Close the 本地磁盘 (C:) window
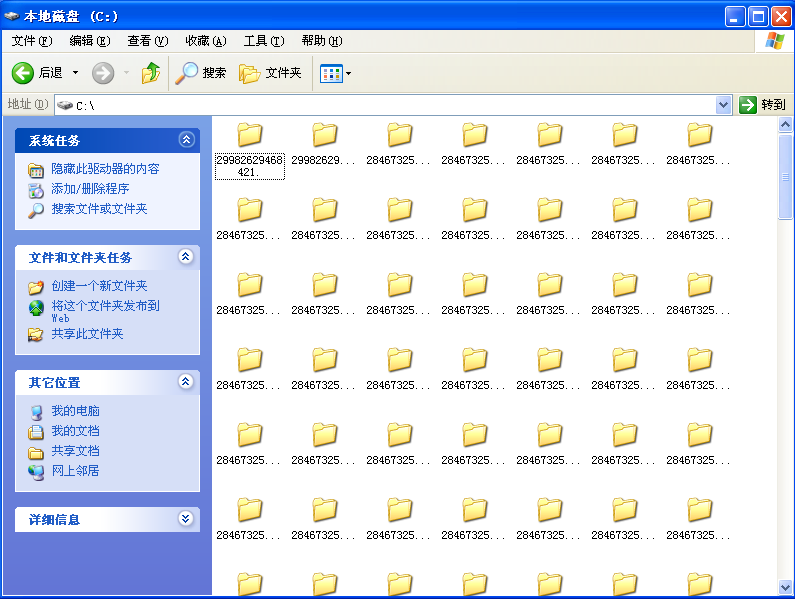795x599 pixels. (x=781, y=17)
